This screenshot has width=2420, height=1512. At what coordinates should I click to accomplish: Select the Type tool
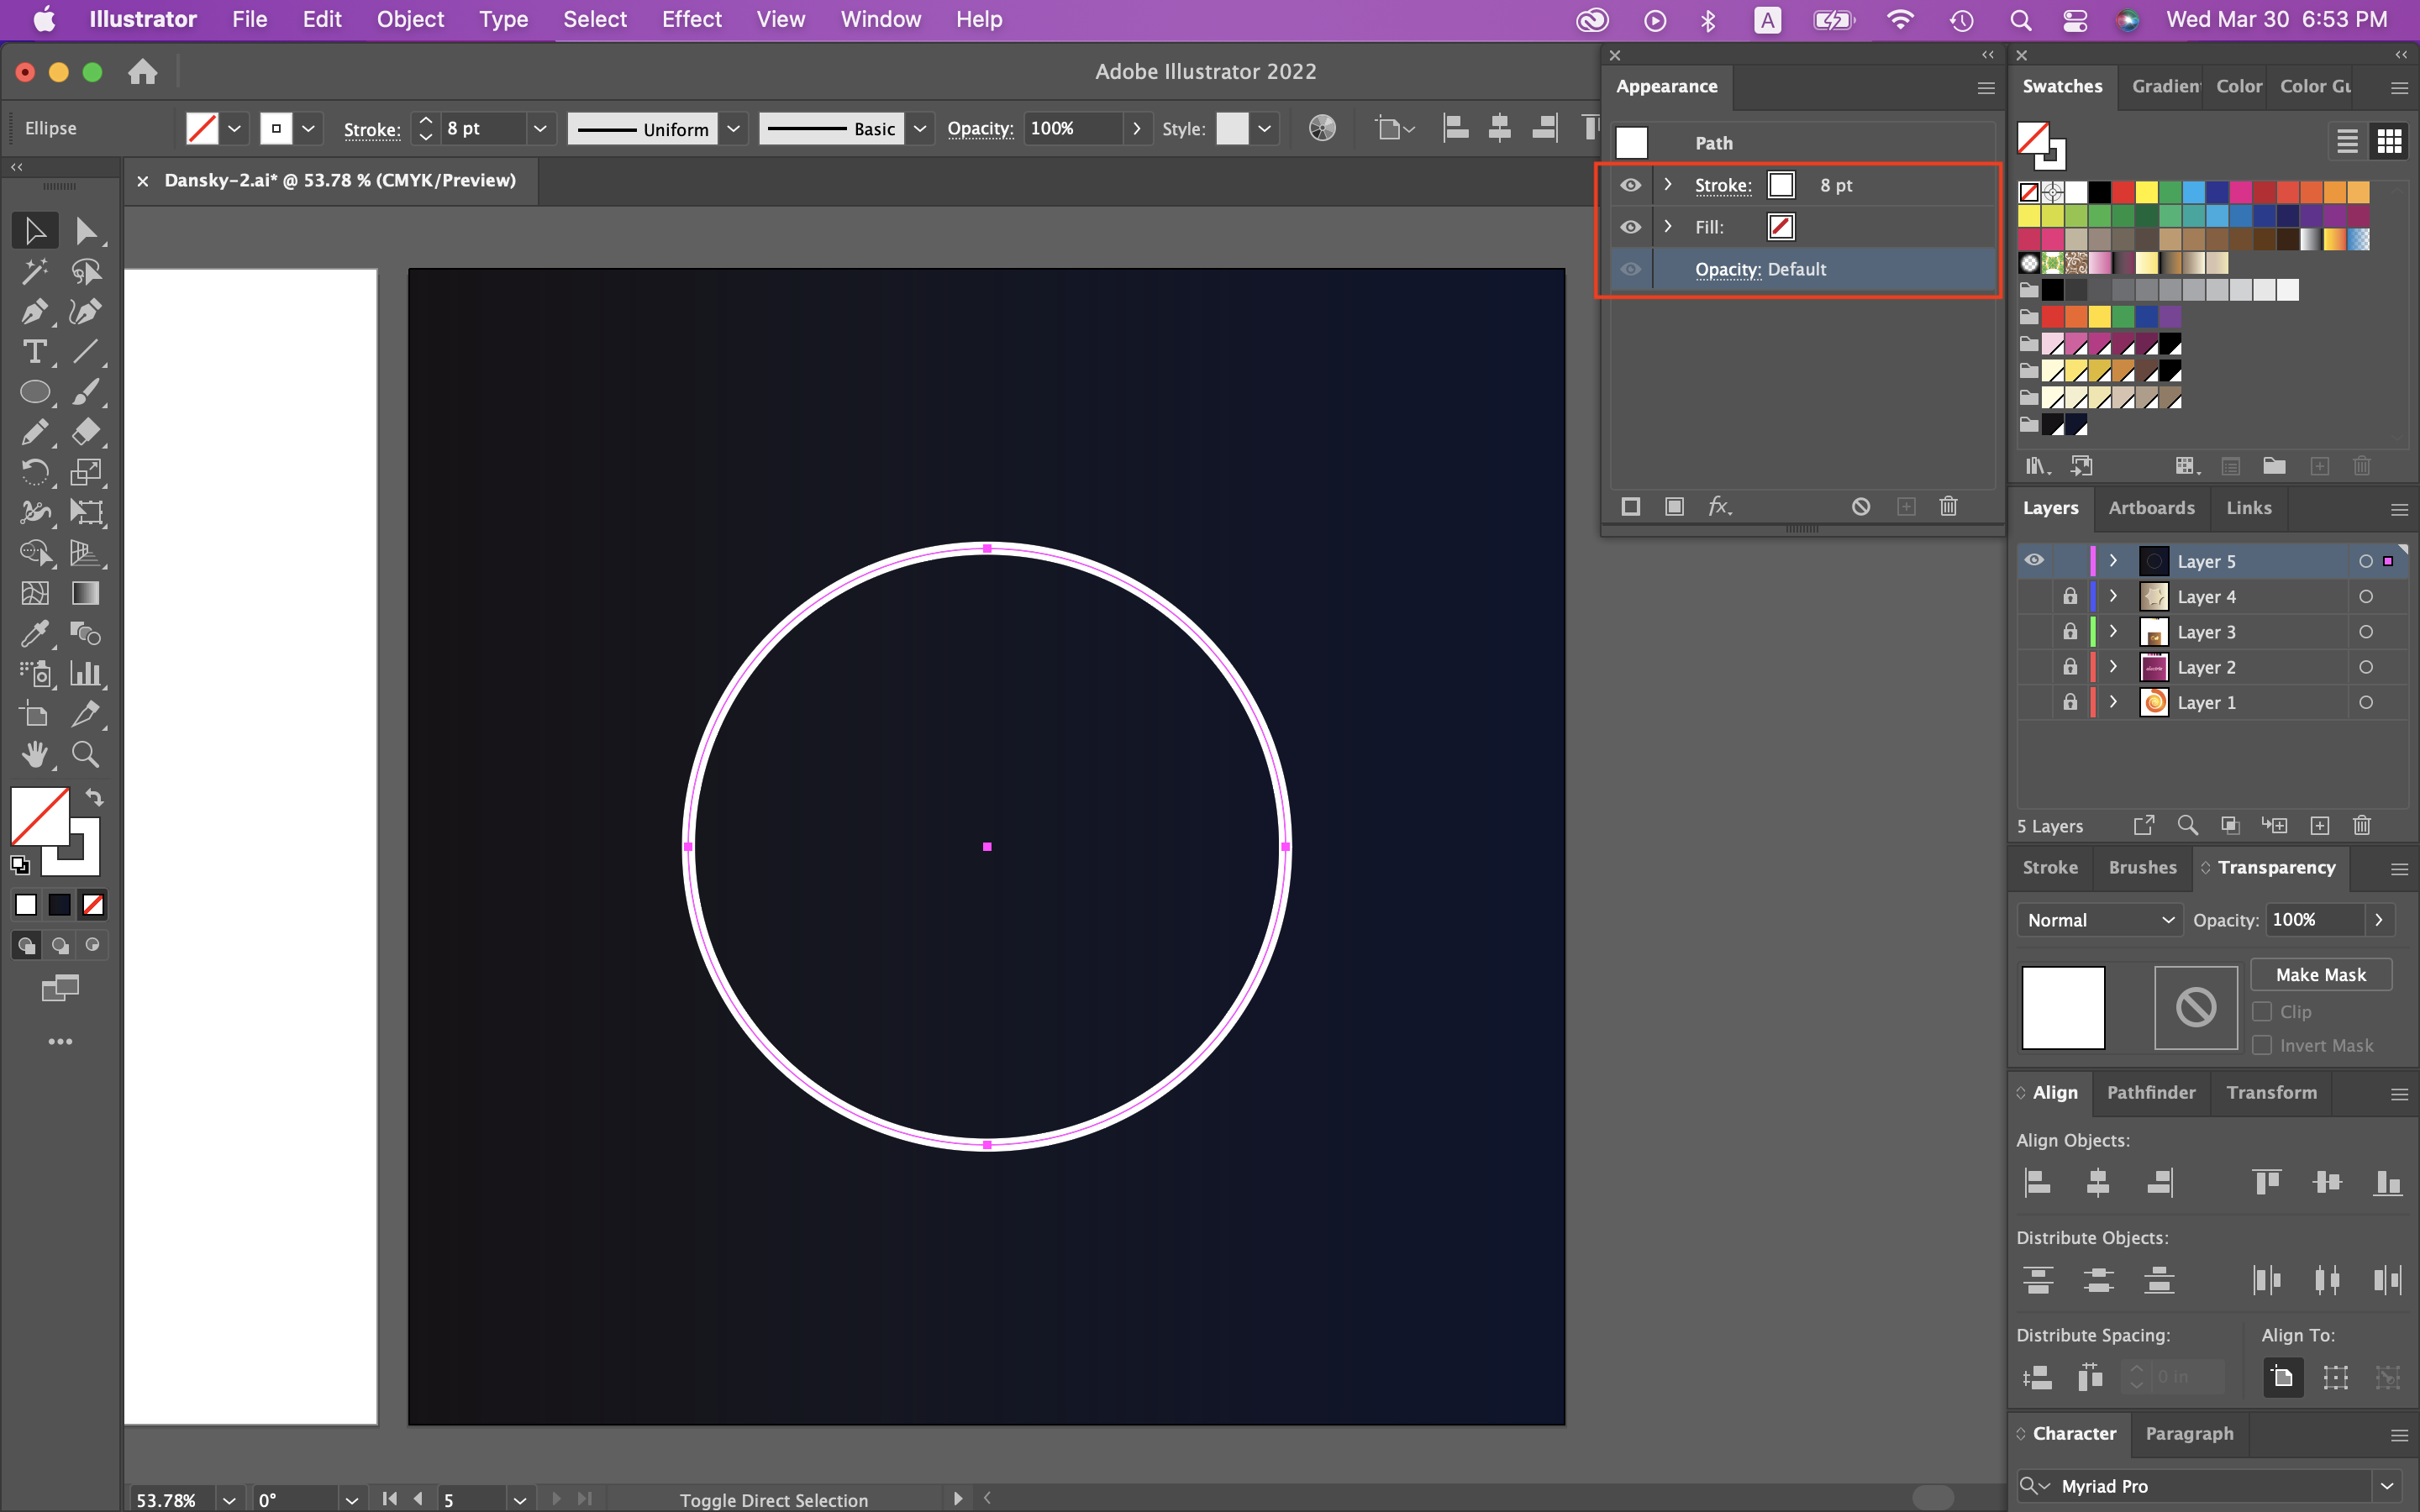pos(34,351)
